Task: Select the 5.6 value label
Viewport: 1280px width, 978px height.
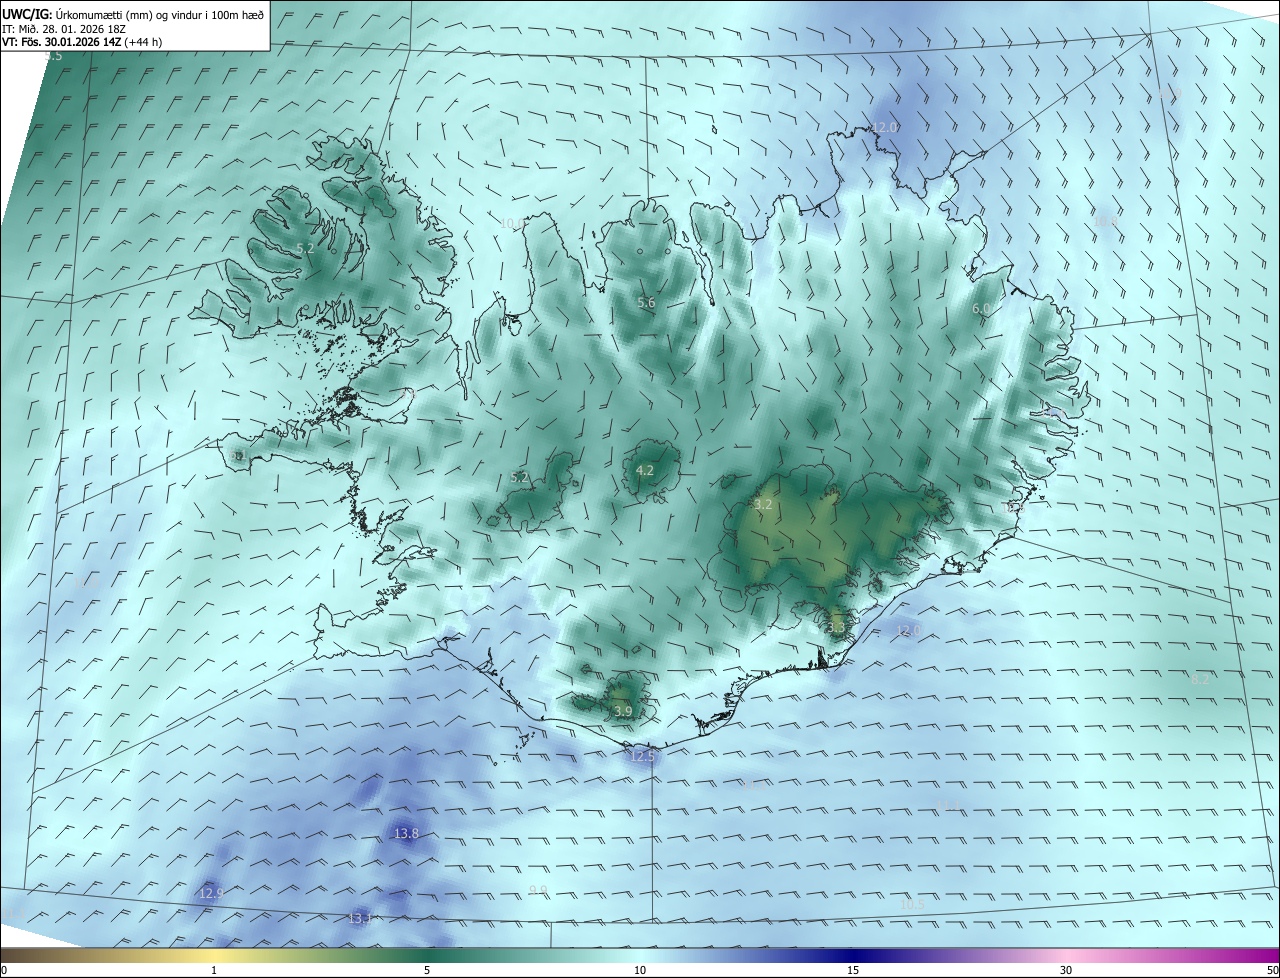Action: click(x=646, y=302)
